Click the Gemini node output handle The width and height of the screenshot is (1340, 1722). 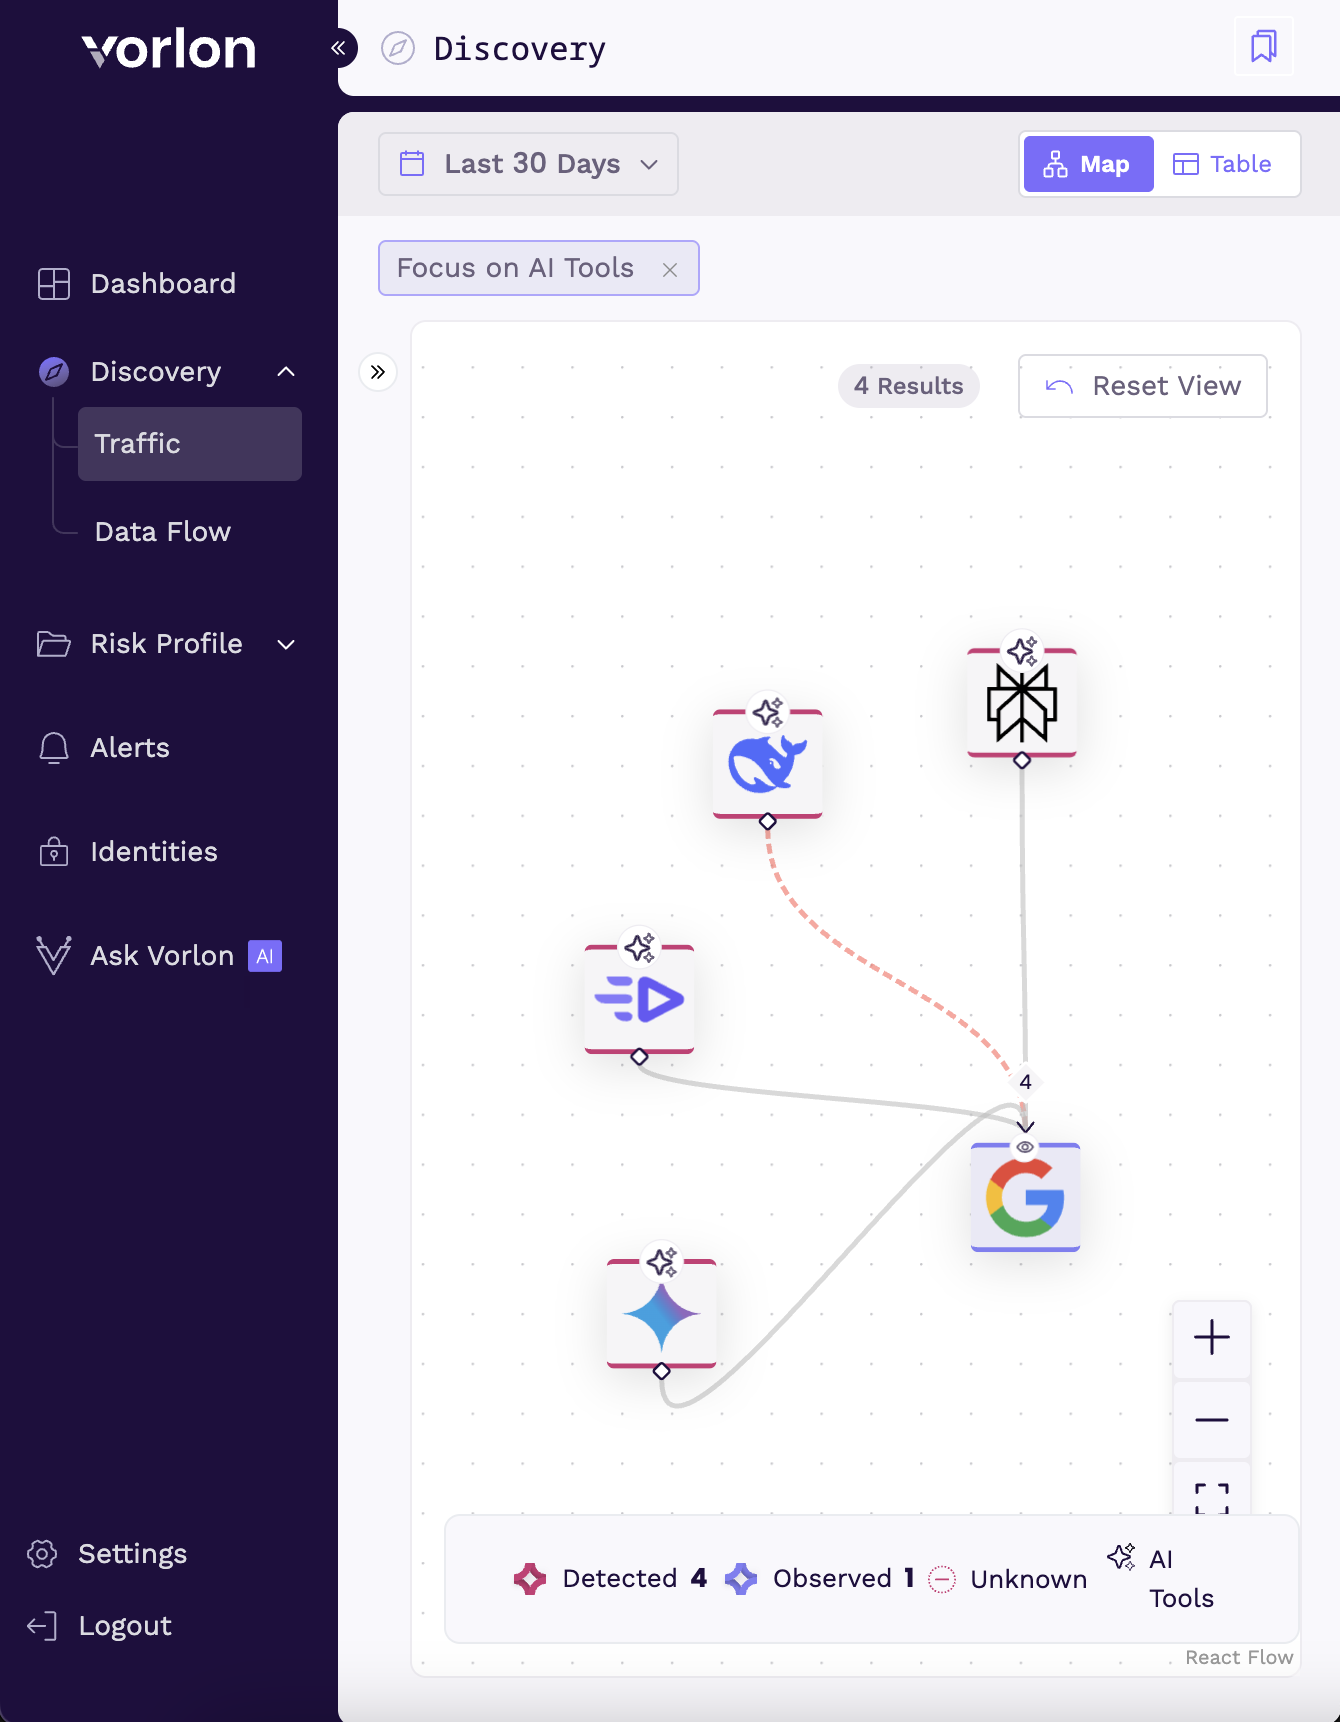662,1371
